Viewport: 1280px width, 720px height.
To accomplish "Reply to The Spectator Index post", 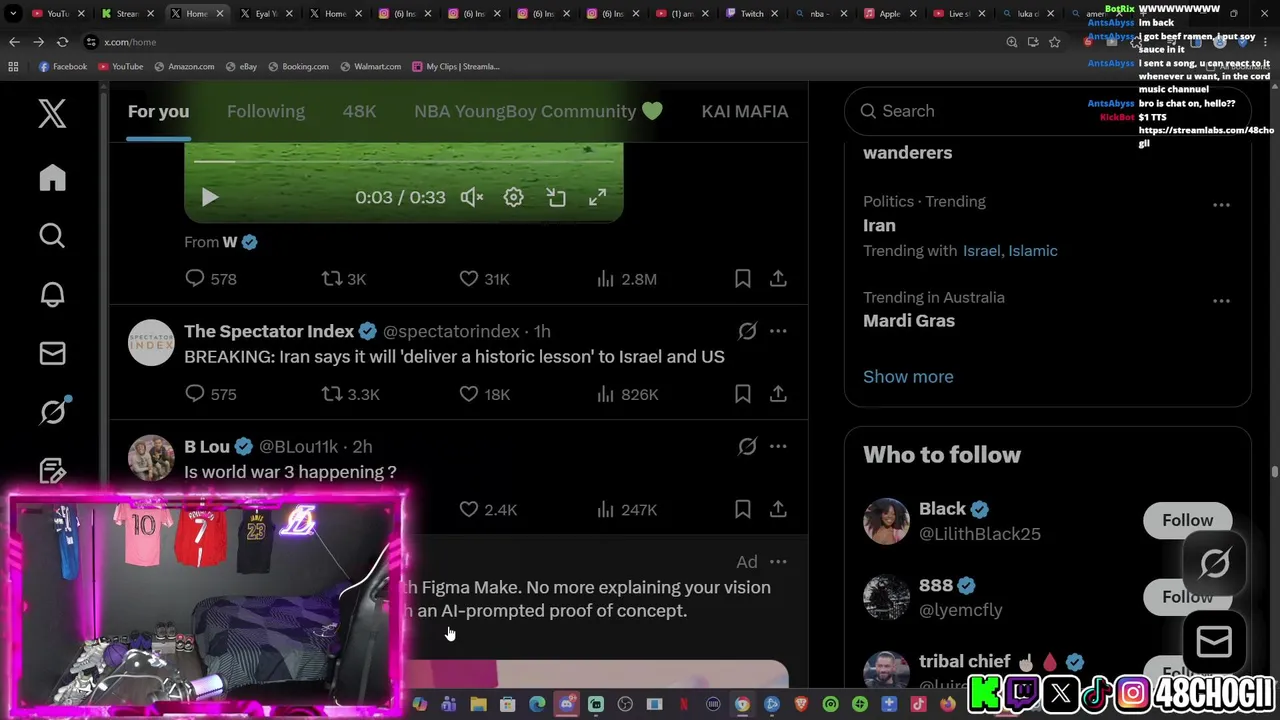I will pos(210,394).
